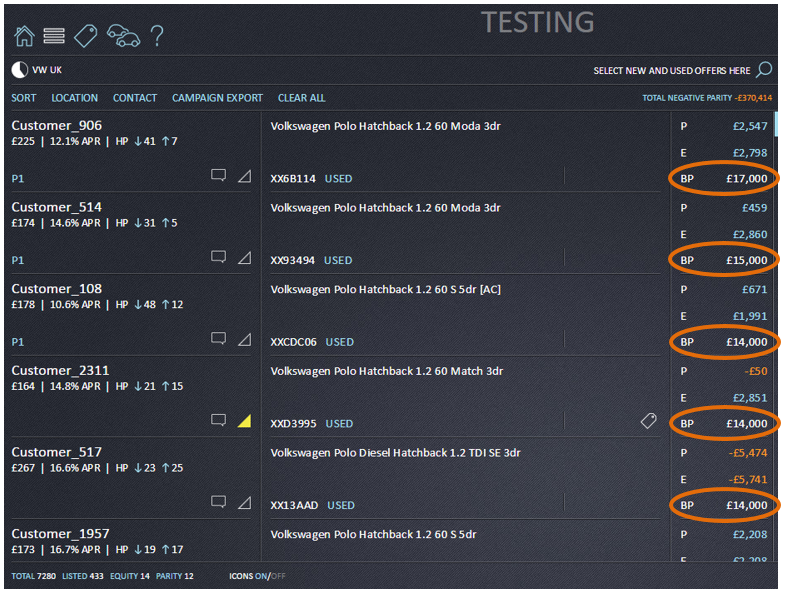Screen dimensions: 785x596
Task: Click the TOTAL 7280 footer filter
Action: [34, 576]
